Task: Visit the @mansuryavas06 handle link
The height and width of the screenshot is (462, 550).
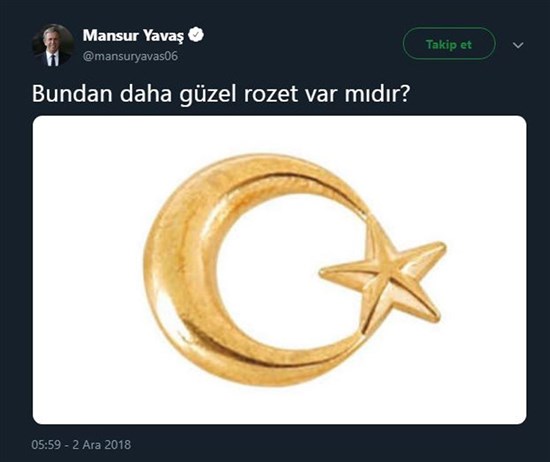Action: point(130,56)
